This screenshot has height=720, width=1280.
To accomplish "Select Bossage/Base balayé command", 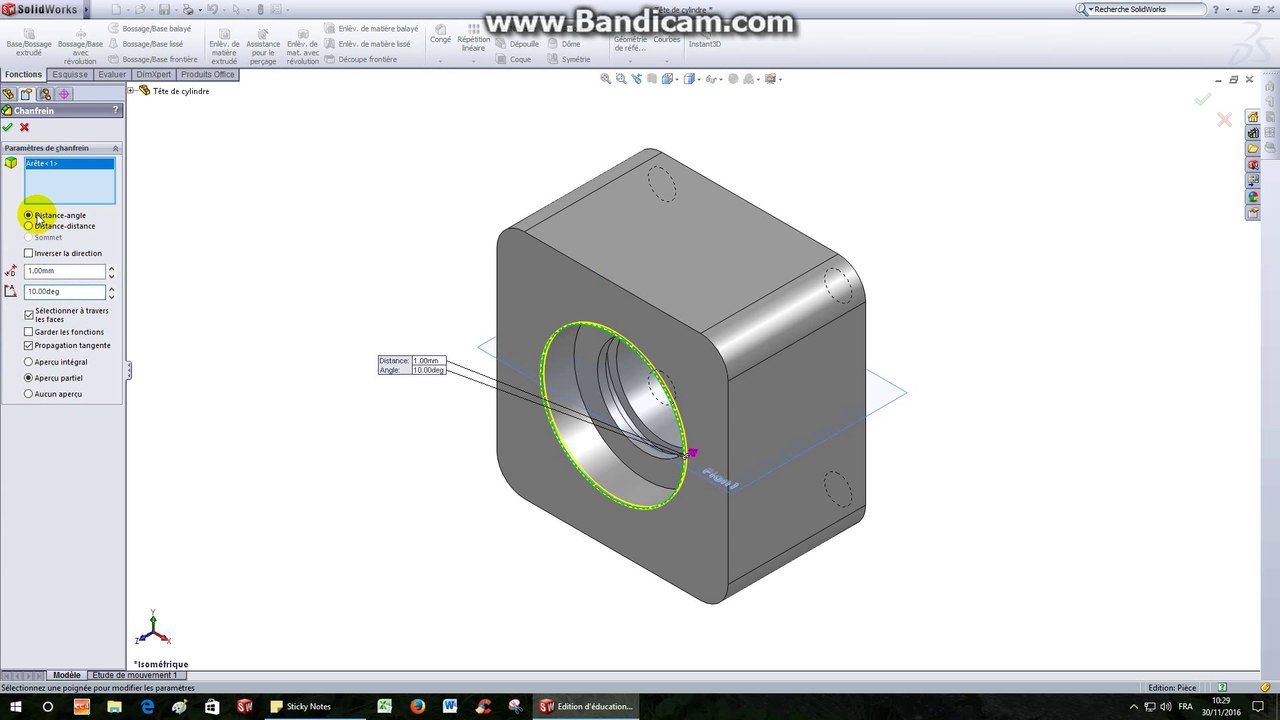I will click(149, 29).
